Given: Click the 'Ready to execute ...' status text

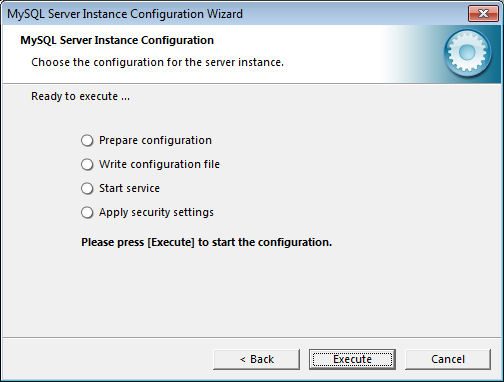Looking at the screenshot, I should pyautogui.click(x=80, y=96).
